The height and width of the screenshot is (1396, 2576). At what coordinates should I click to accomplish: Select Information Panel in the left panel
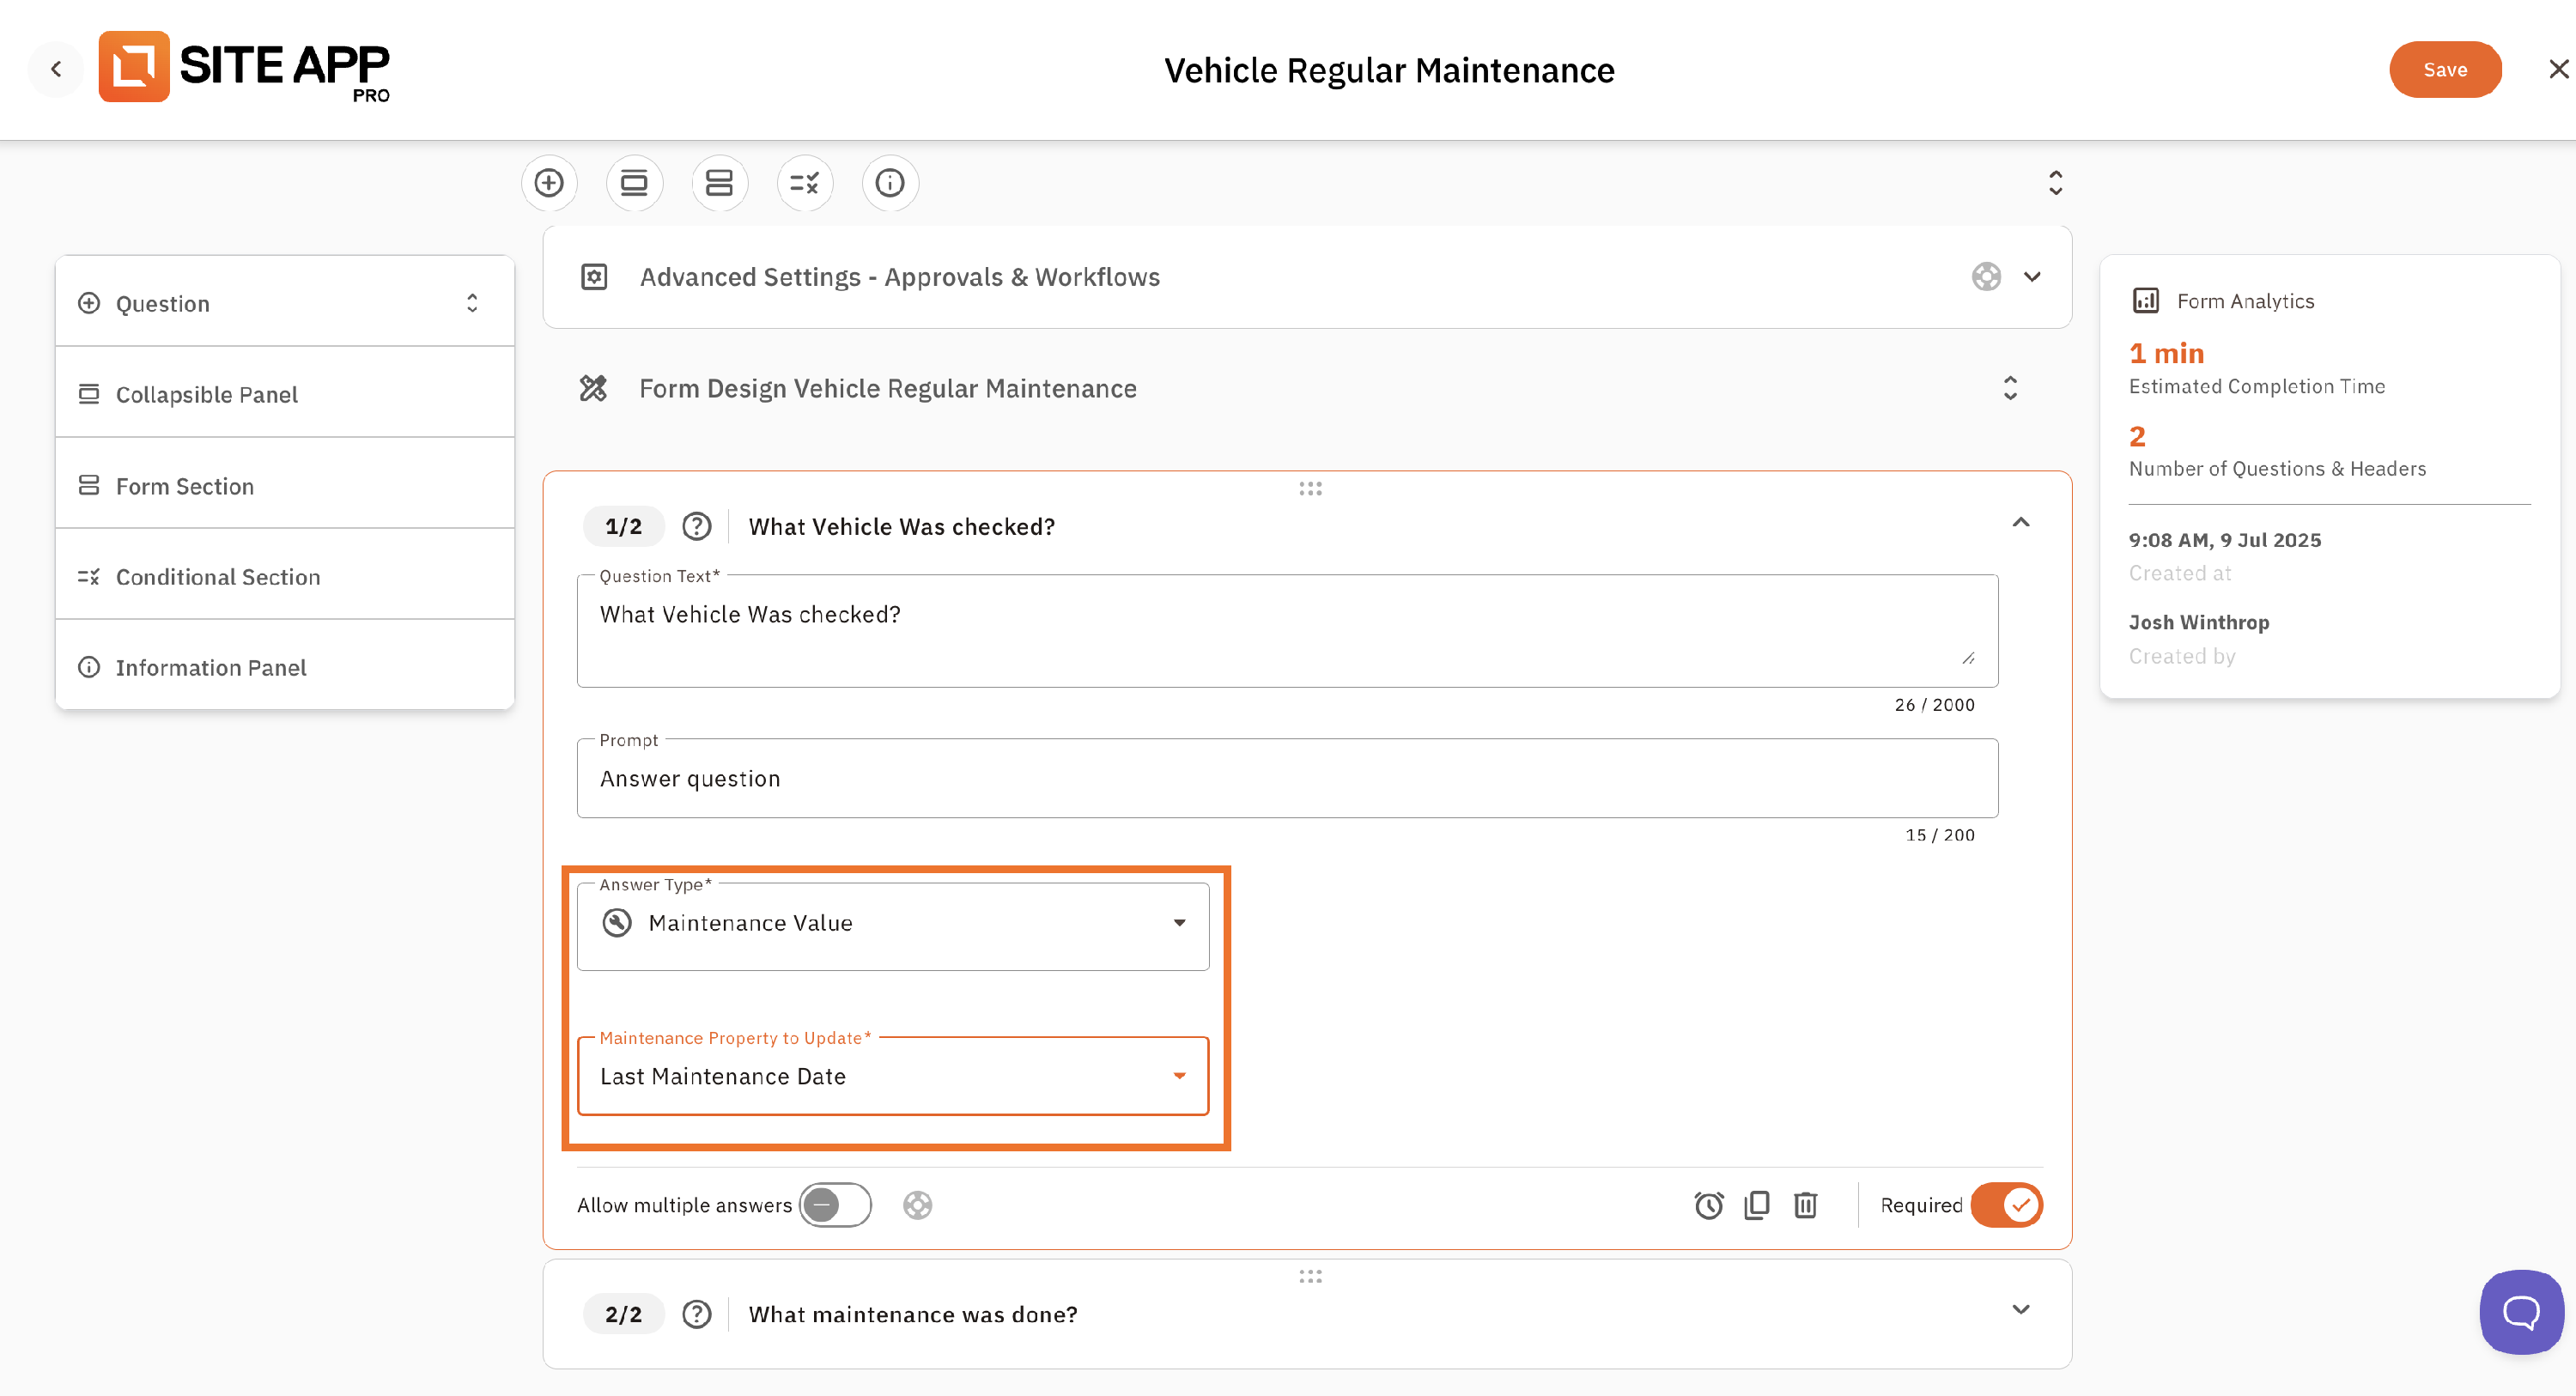point(285,667)
